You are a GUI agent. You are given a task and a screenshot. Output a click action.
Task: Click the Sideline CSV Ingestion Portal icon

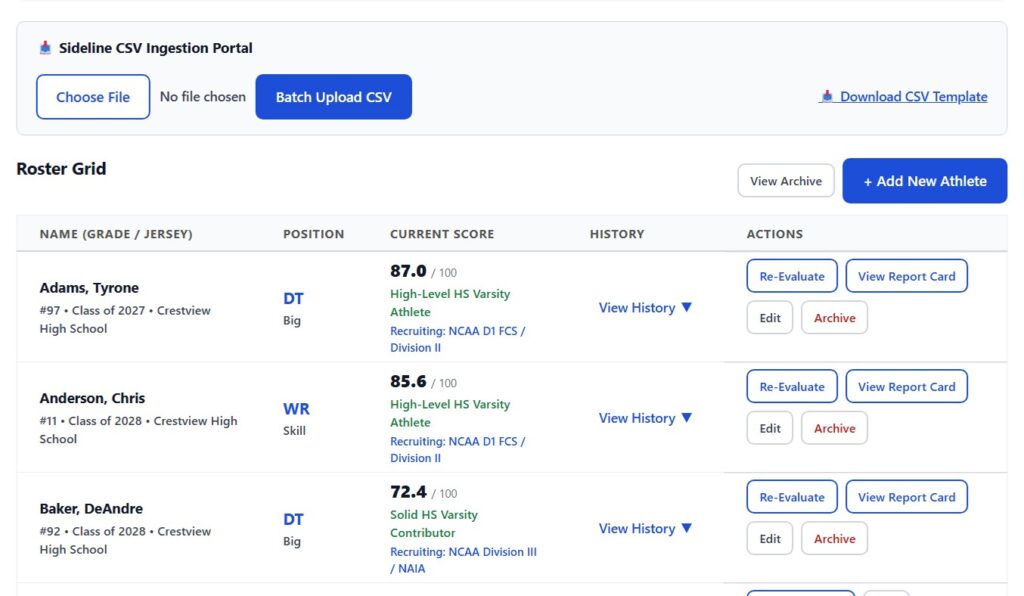(x=45, y=48)
